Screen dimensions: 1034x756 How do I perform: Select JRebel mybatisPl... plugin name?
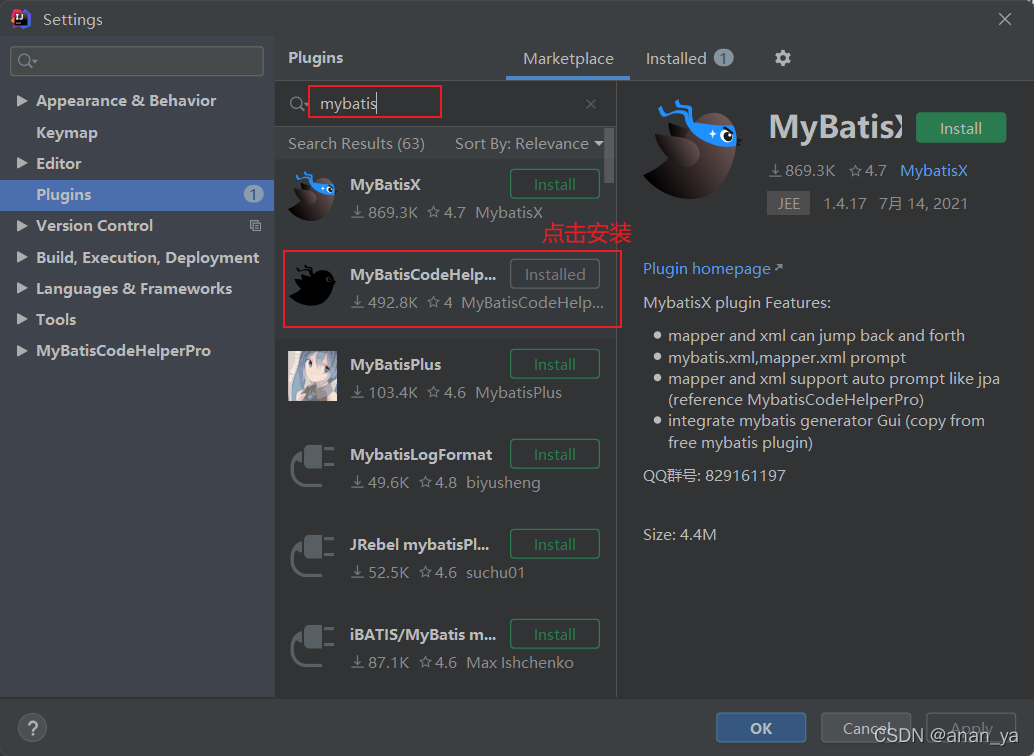[419, 544]
